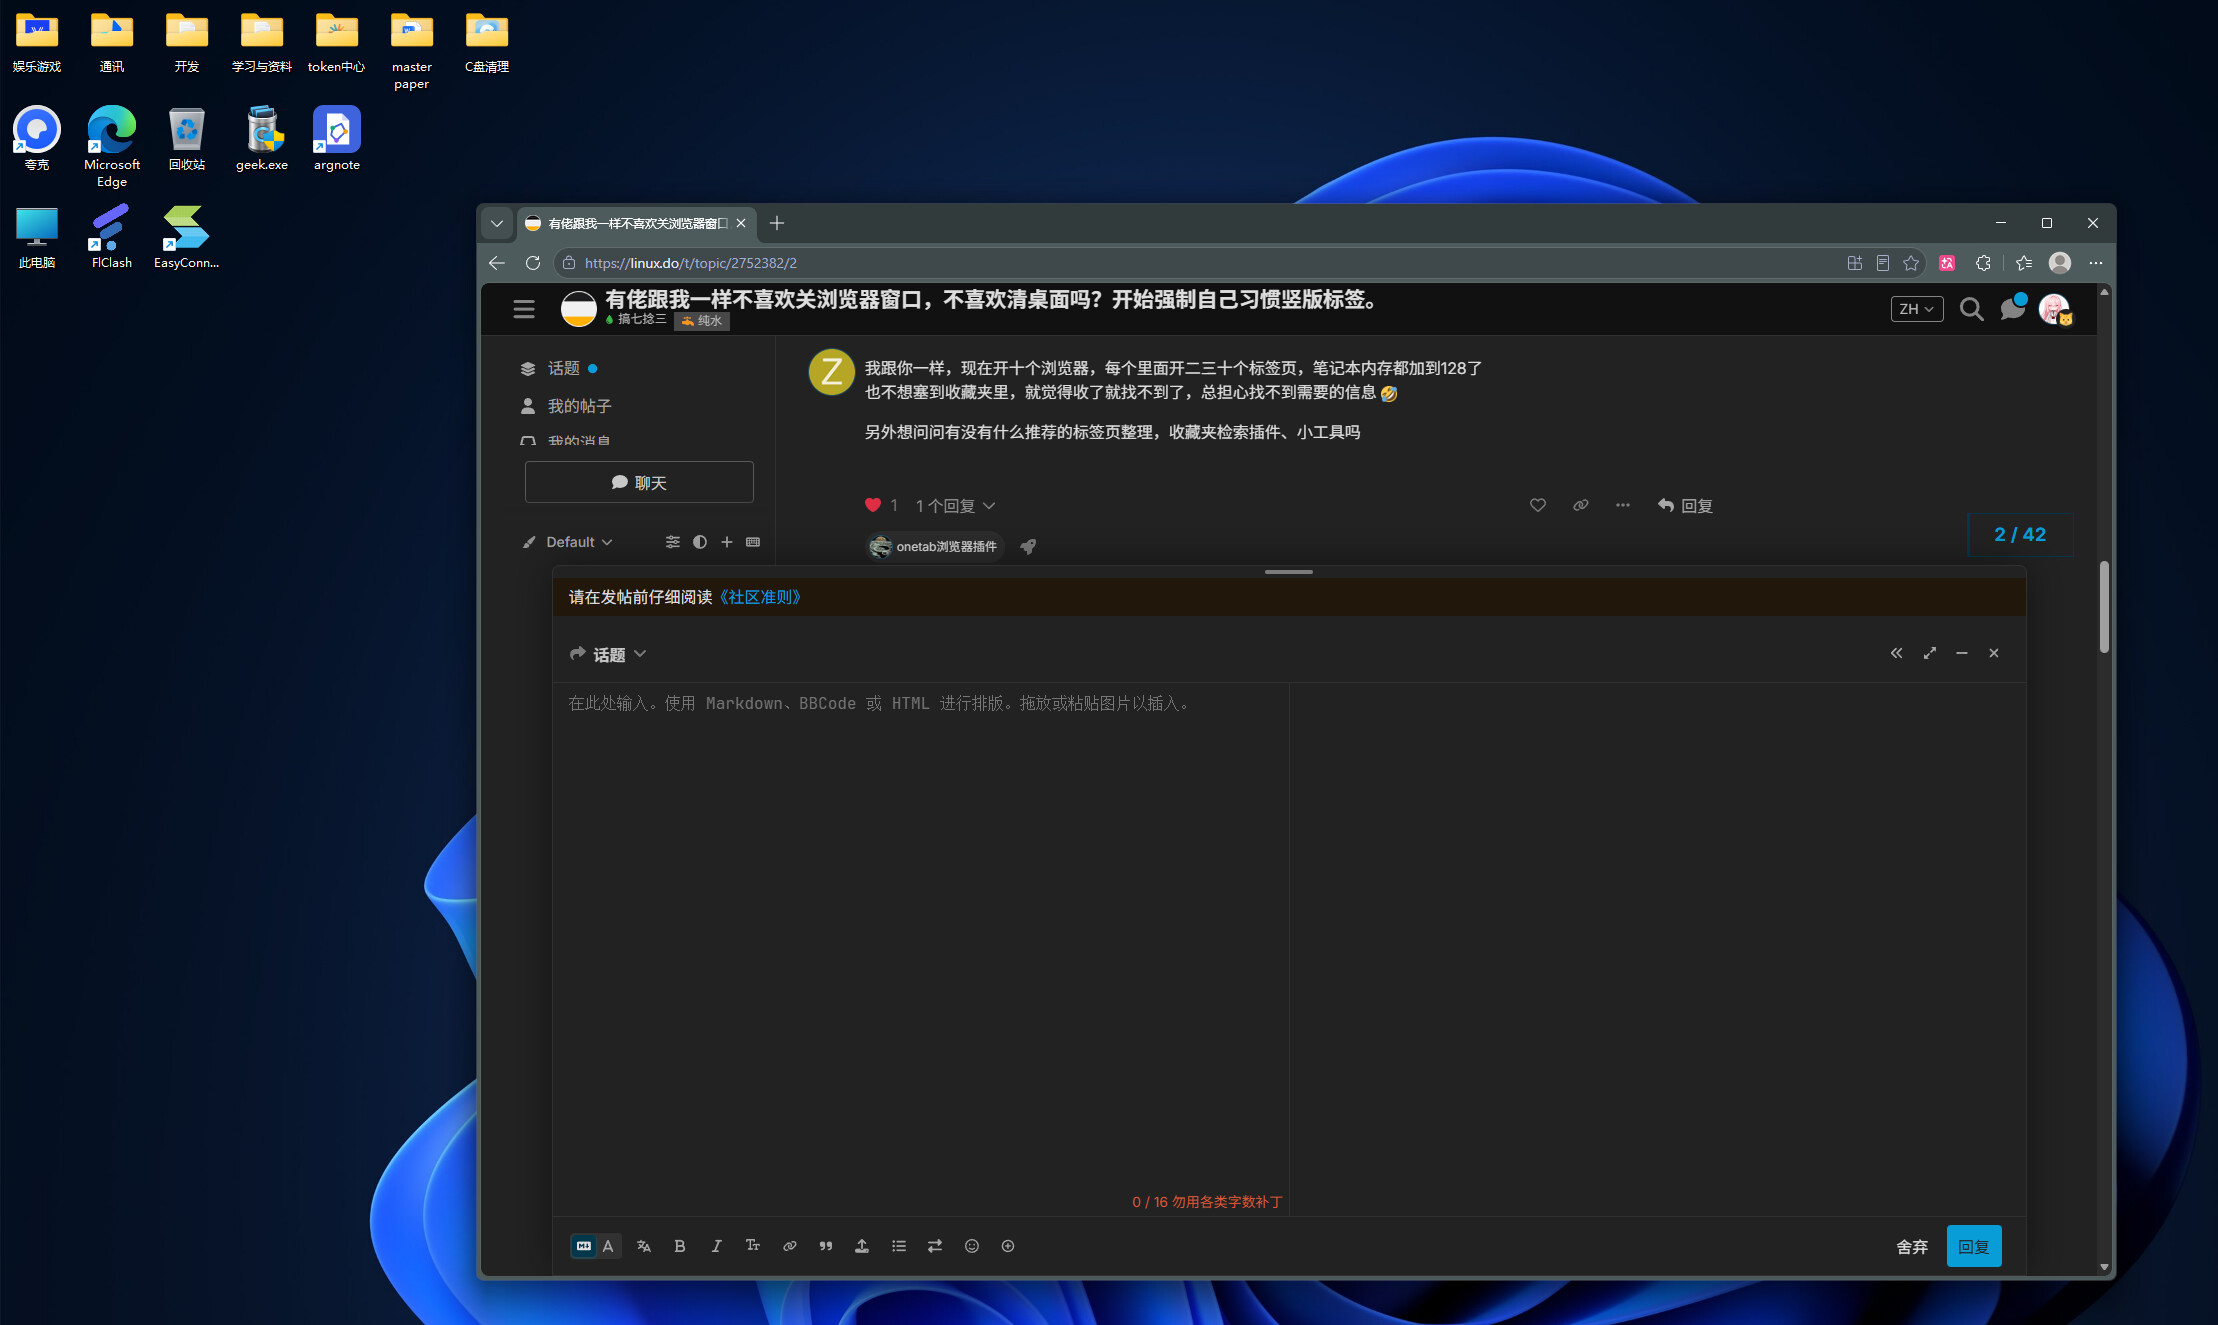The height and width of the screenshot is (1325, 2218).
Task: Add page to favorites with star icon
Action: (1911, 263)
